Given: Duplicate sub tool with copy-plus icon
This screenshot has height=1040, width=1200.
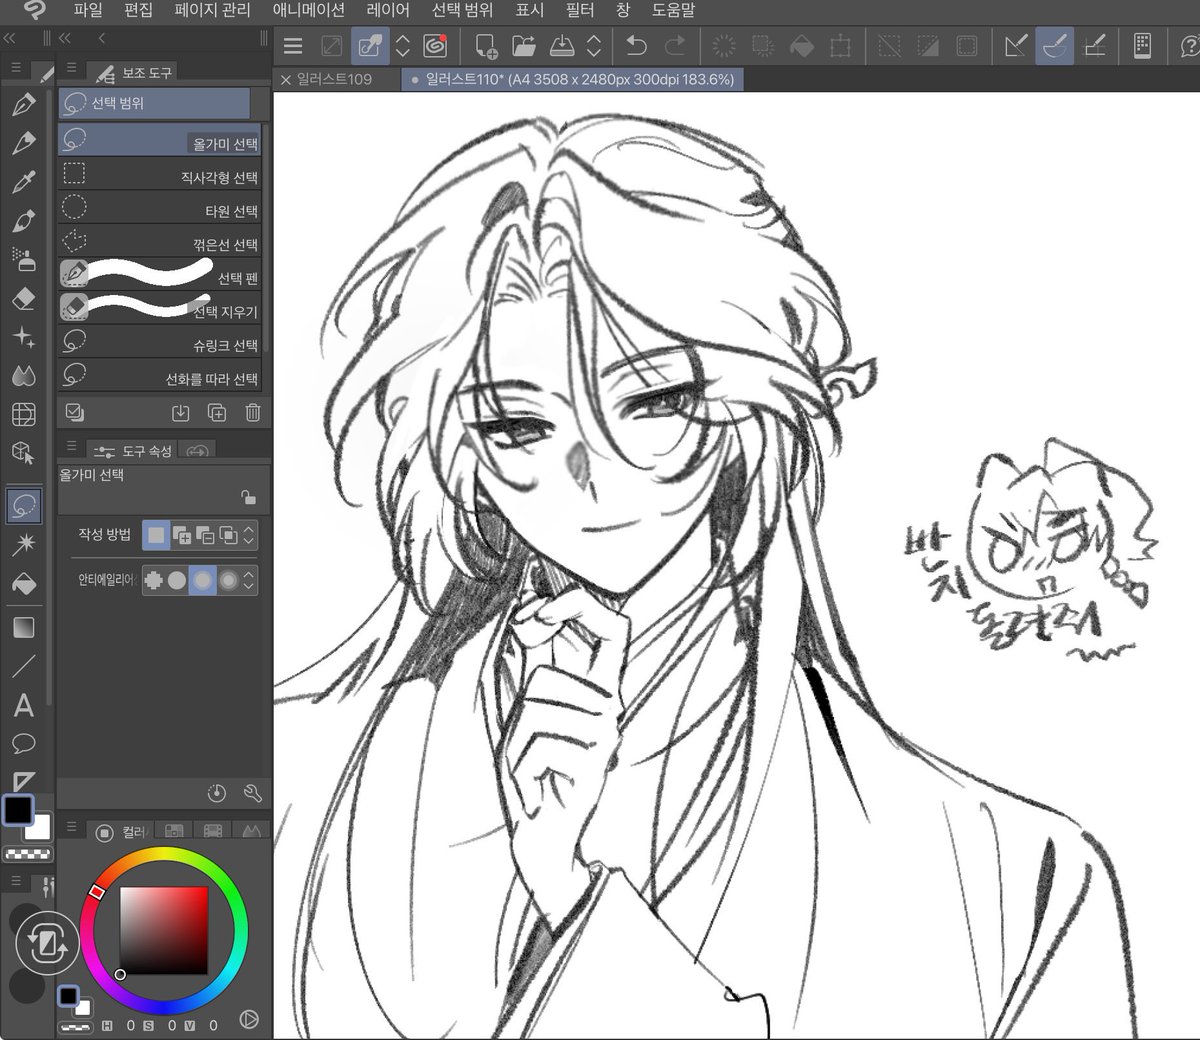Looking at the screenshot, I should (216, 412).
